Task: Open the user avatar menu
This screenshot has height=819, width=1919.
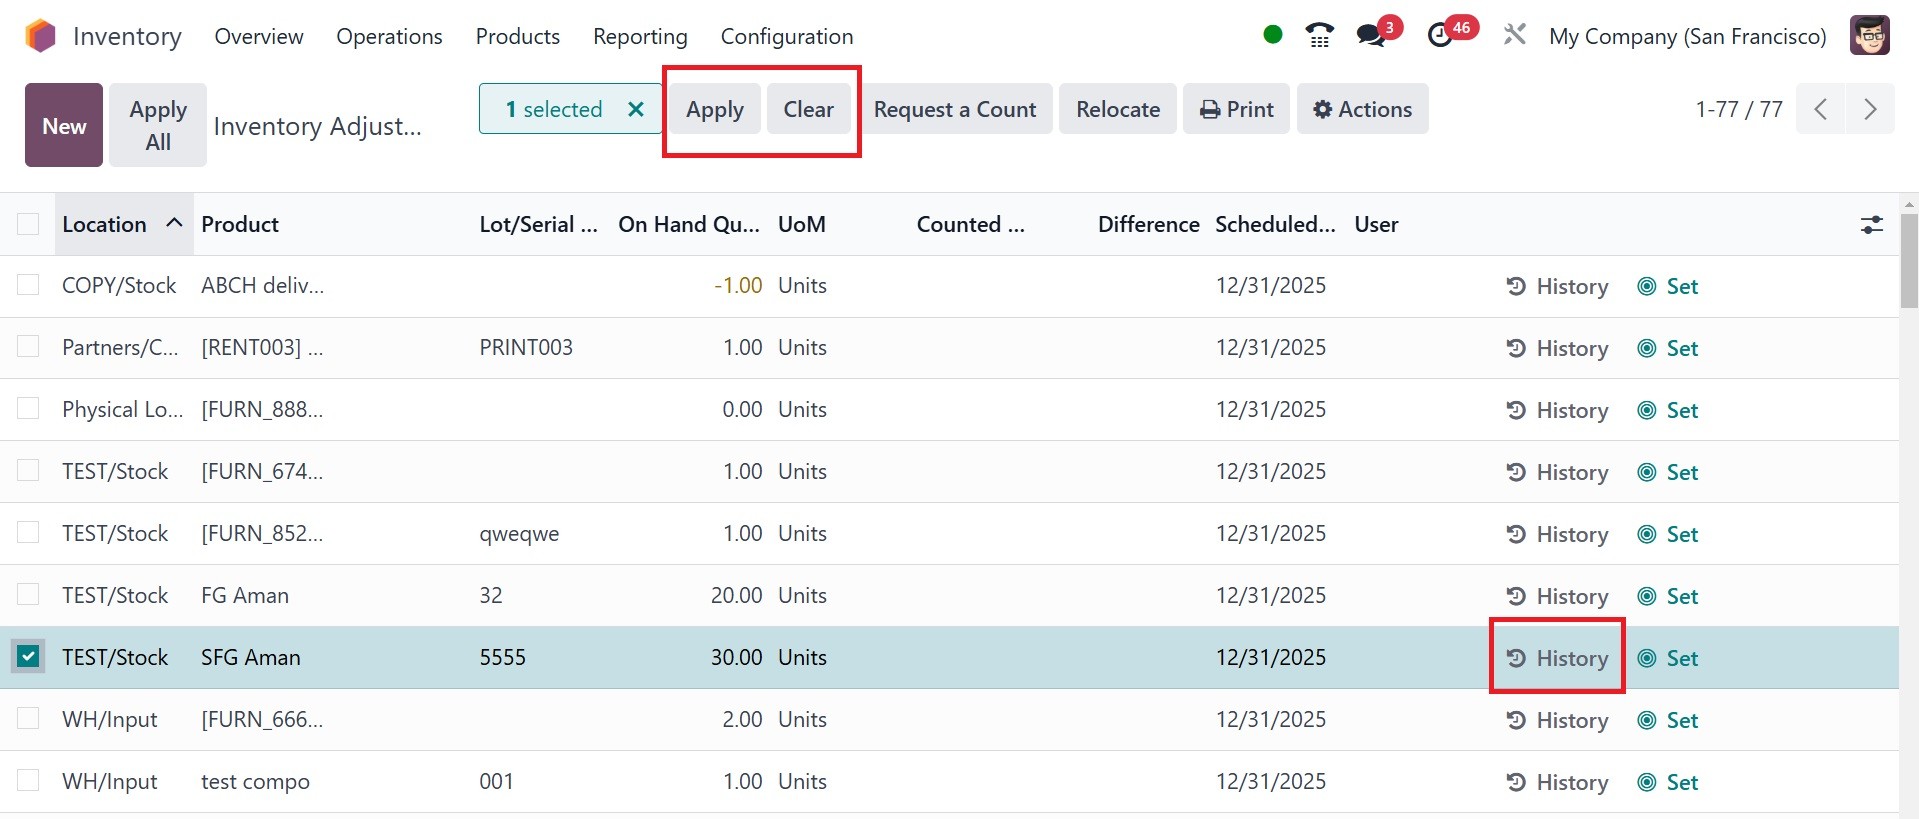Action: pos(1869,36)
